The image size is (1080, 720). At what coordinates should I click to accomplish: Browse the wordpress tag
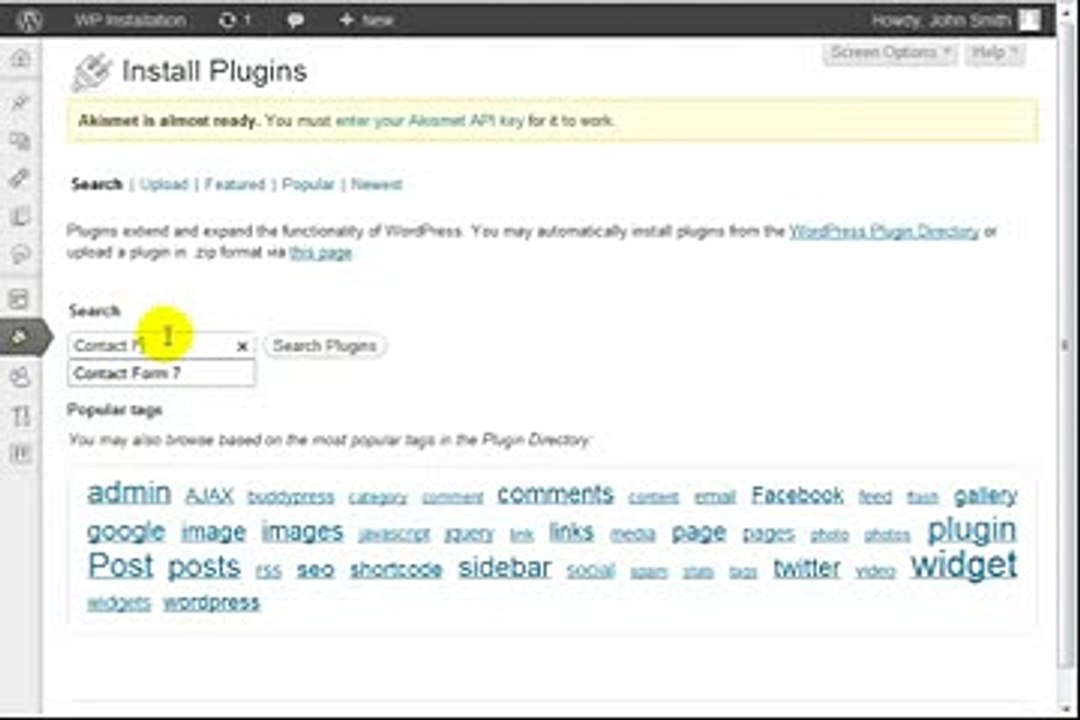(x=211, y=602)
